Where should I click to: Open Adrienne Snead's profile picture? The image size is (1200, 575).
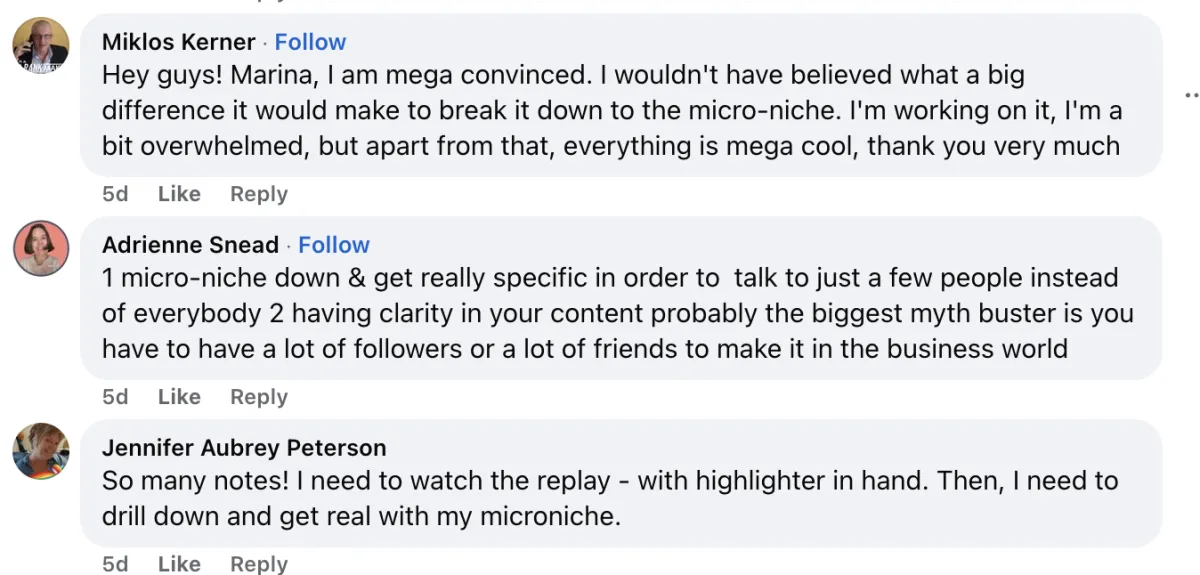click(x=41, y=248)
